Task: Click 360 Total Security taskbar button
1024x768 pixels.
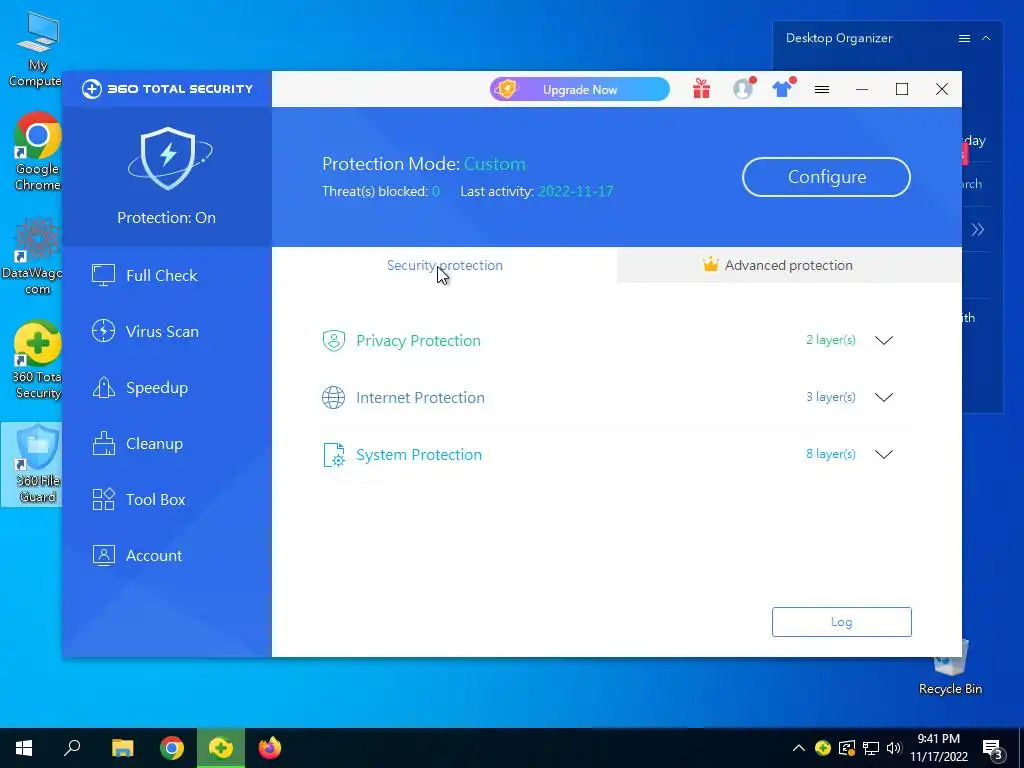Action: (221, 748)
